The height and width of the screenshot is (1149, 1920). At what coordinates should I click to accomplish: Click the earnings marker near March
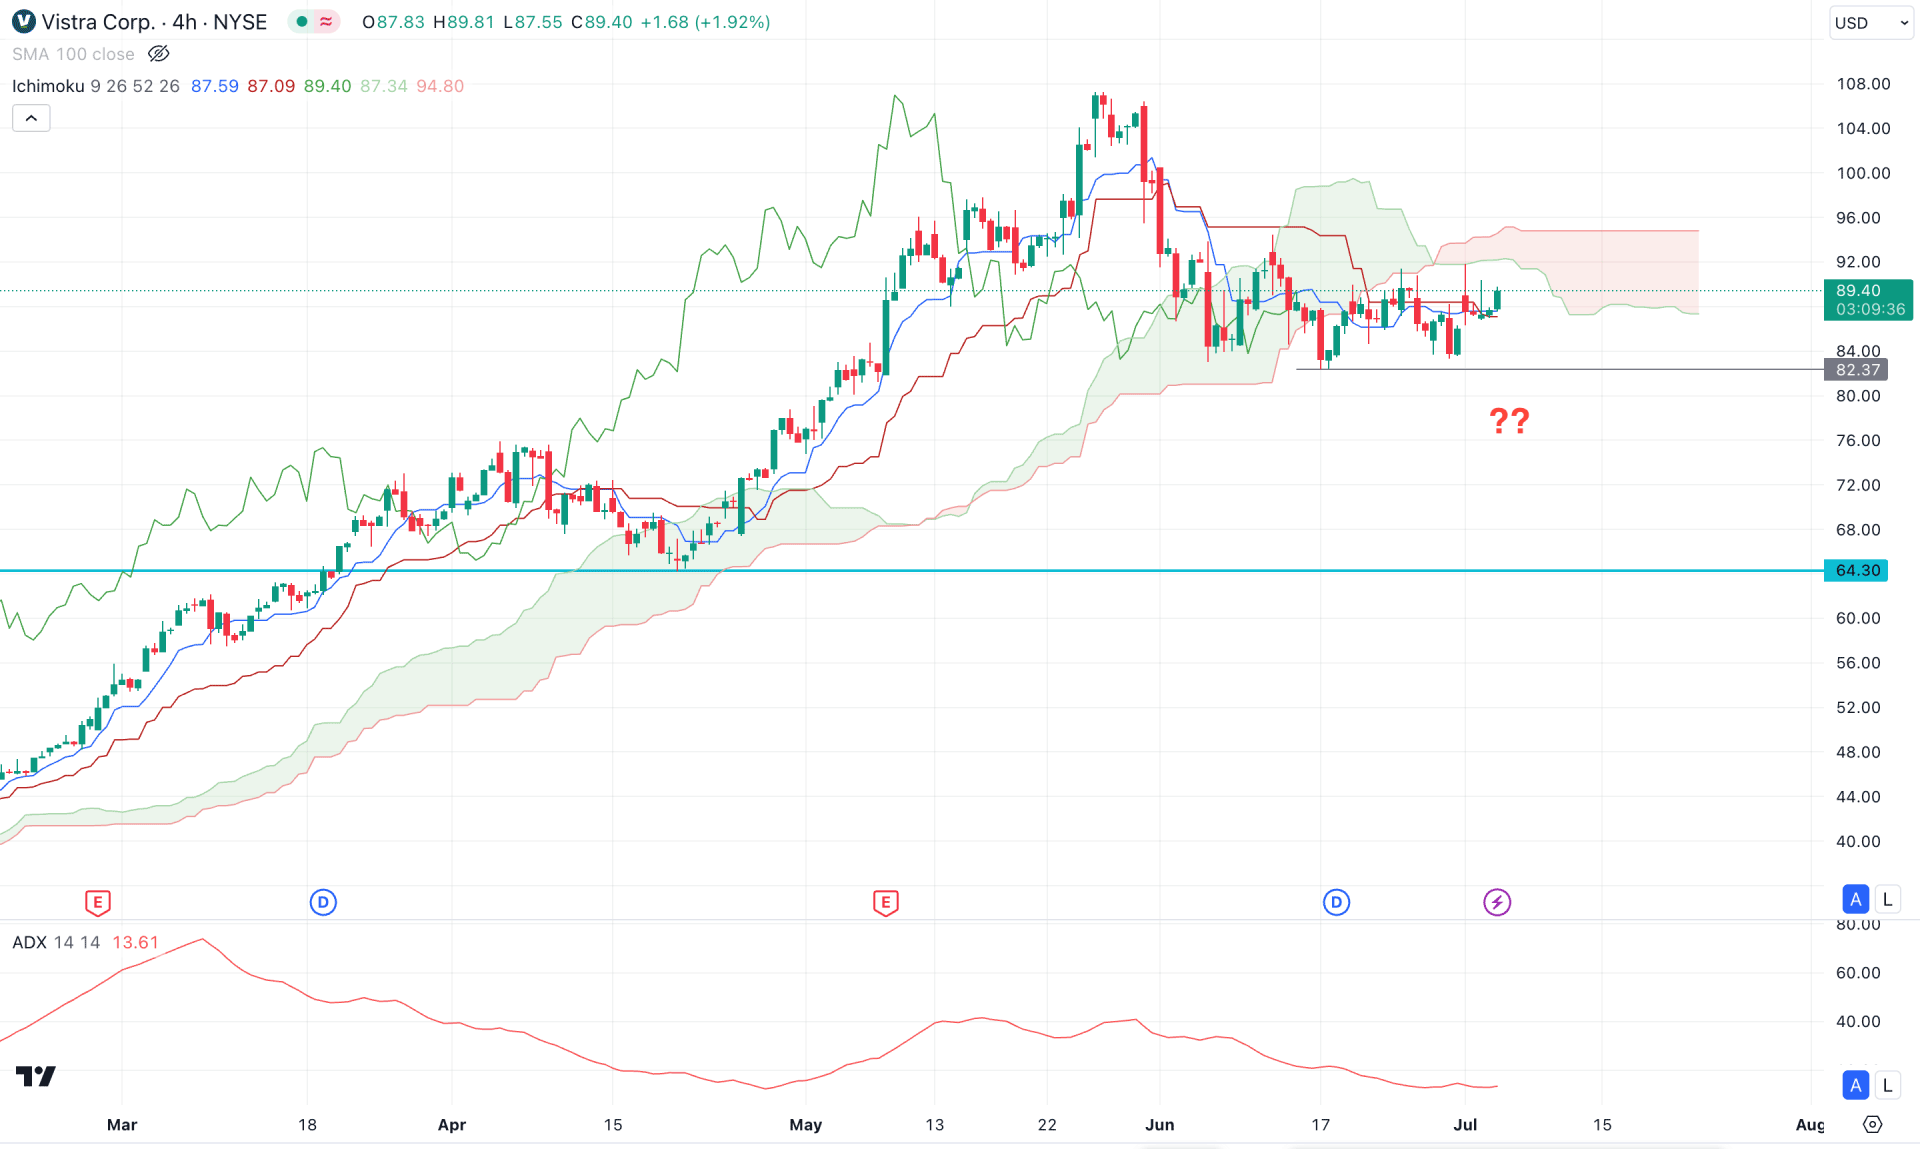(x=97, y=903)
